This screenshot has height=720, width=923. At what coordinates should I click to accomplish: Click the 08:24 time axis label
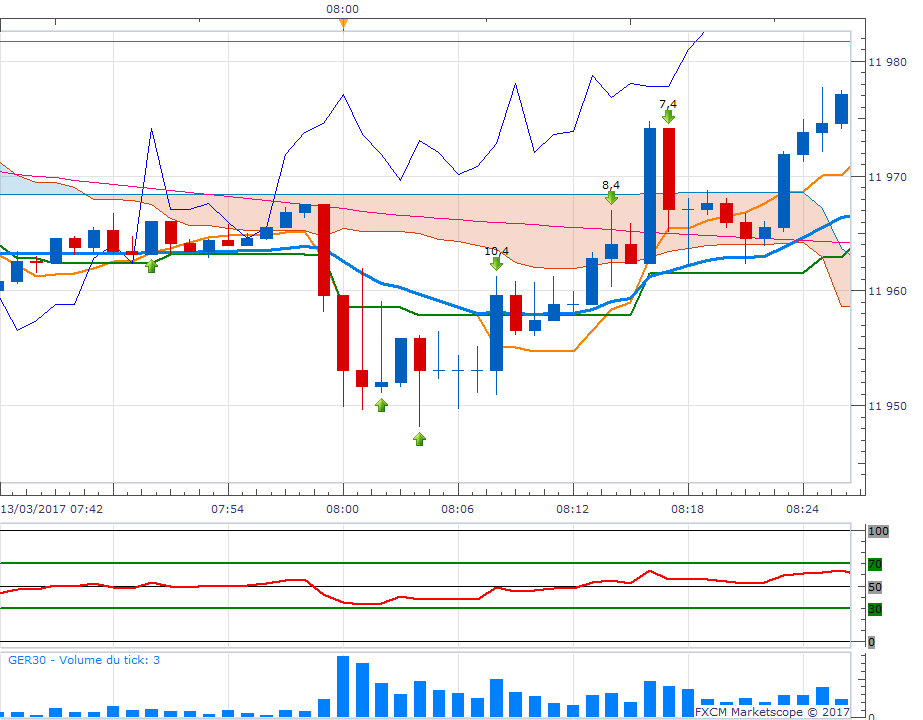click(x=802, y=509)
